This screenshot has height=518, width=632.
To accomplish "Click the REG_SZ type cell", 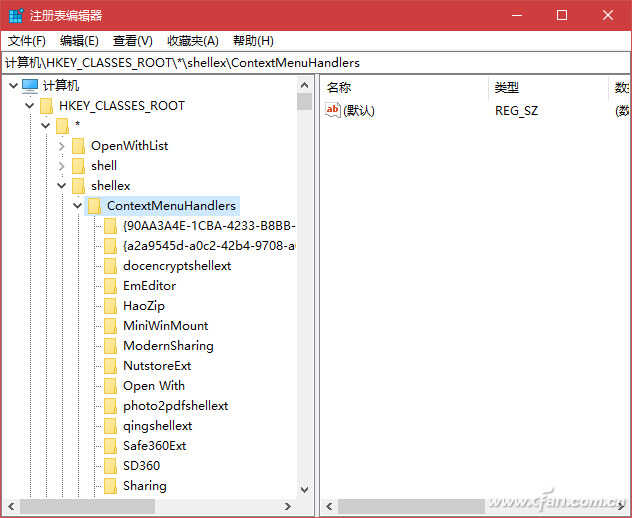I will pos(516,110).
